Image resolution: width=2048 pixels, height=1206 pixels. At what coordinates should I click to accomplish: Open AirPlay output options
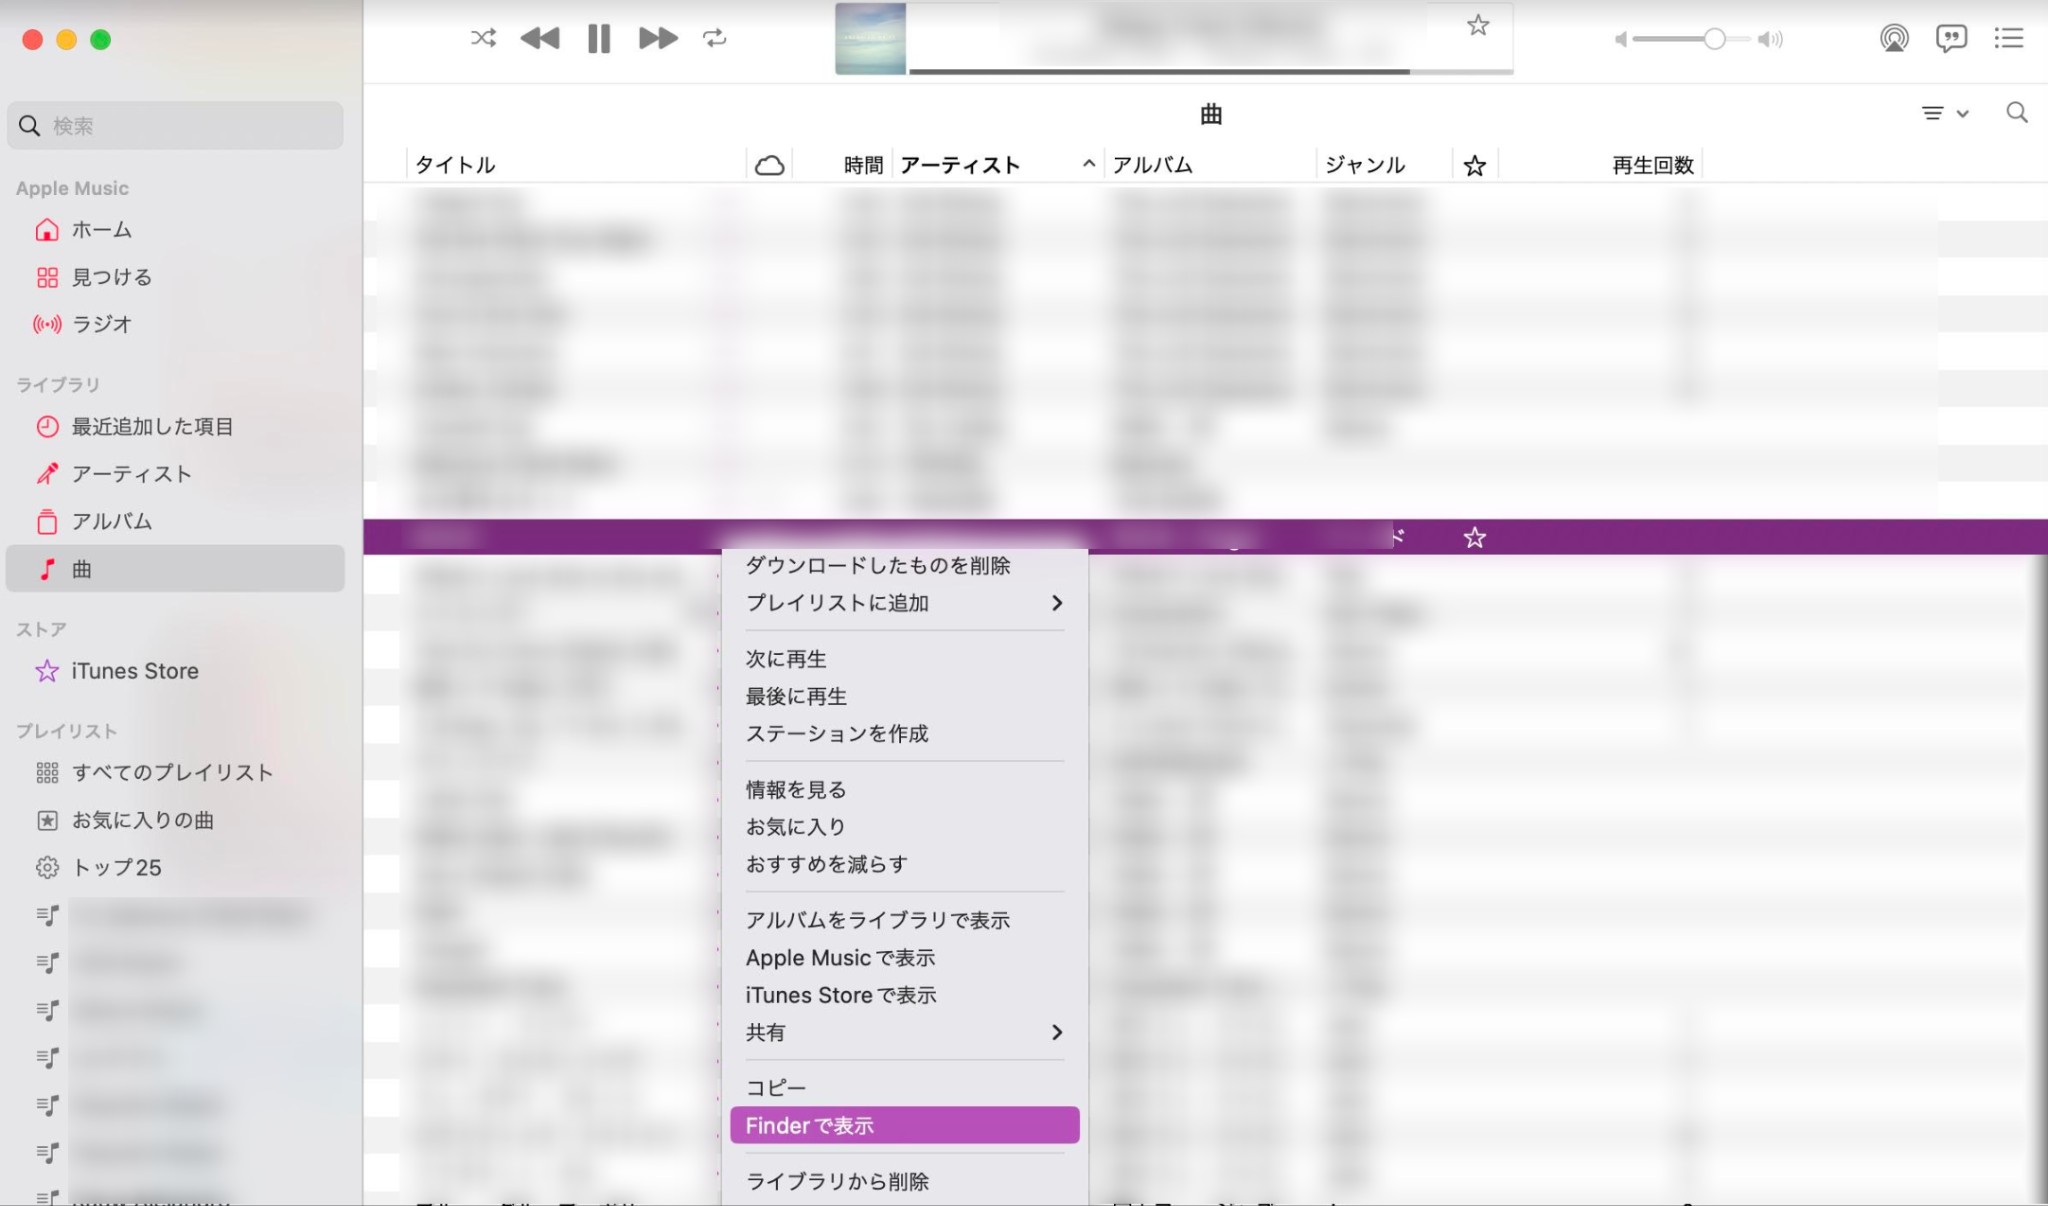coord(1894,38)
